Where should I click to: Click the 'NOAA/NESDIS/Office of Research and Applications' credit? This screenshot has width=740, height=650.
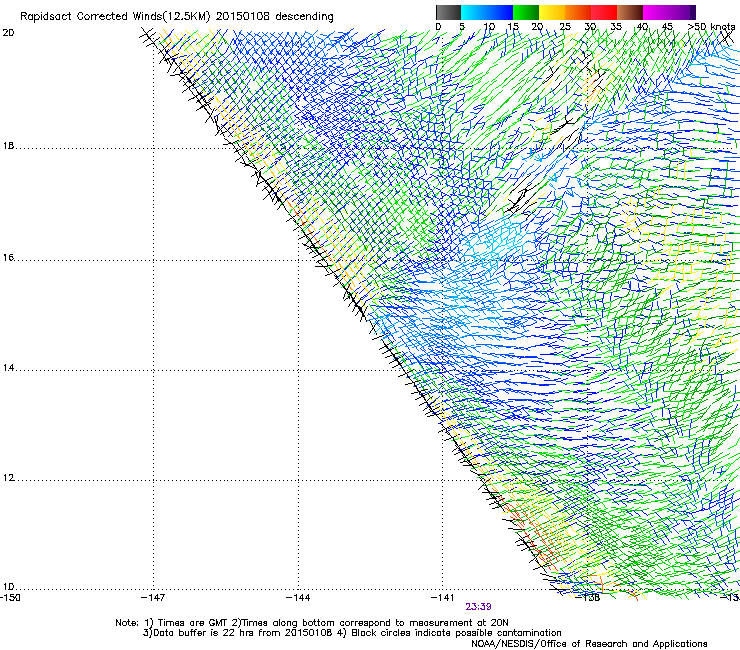(x=589, y=644)
